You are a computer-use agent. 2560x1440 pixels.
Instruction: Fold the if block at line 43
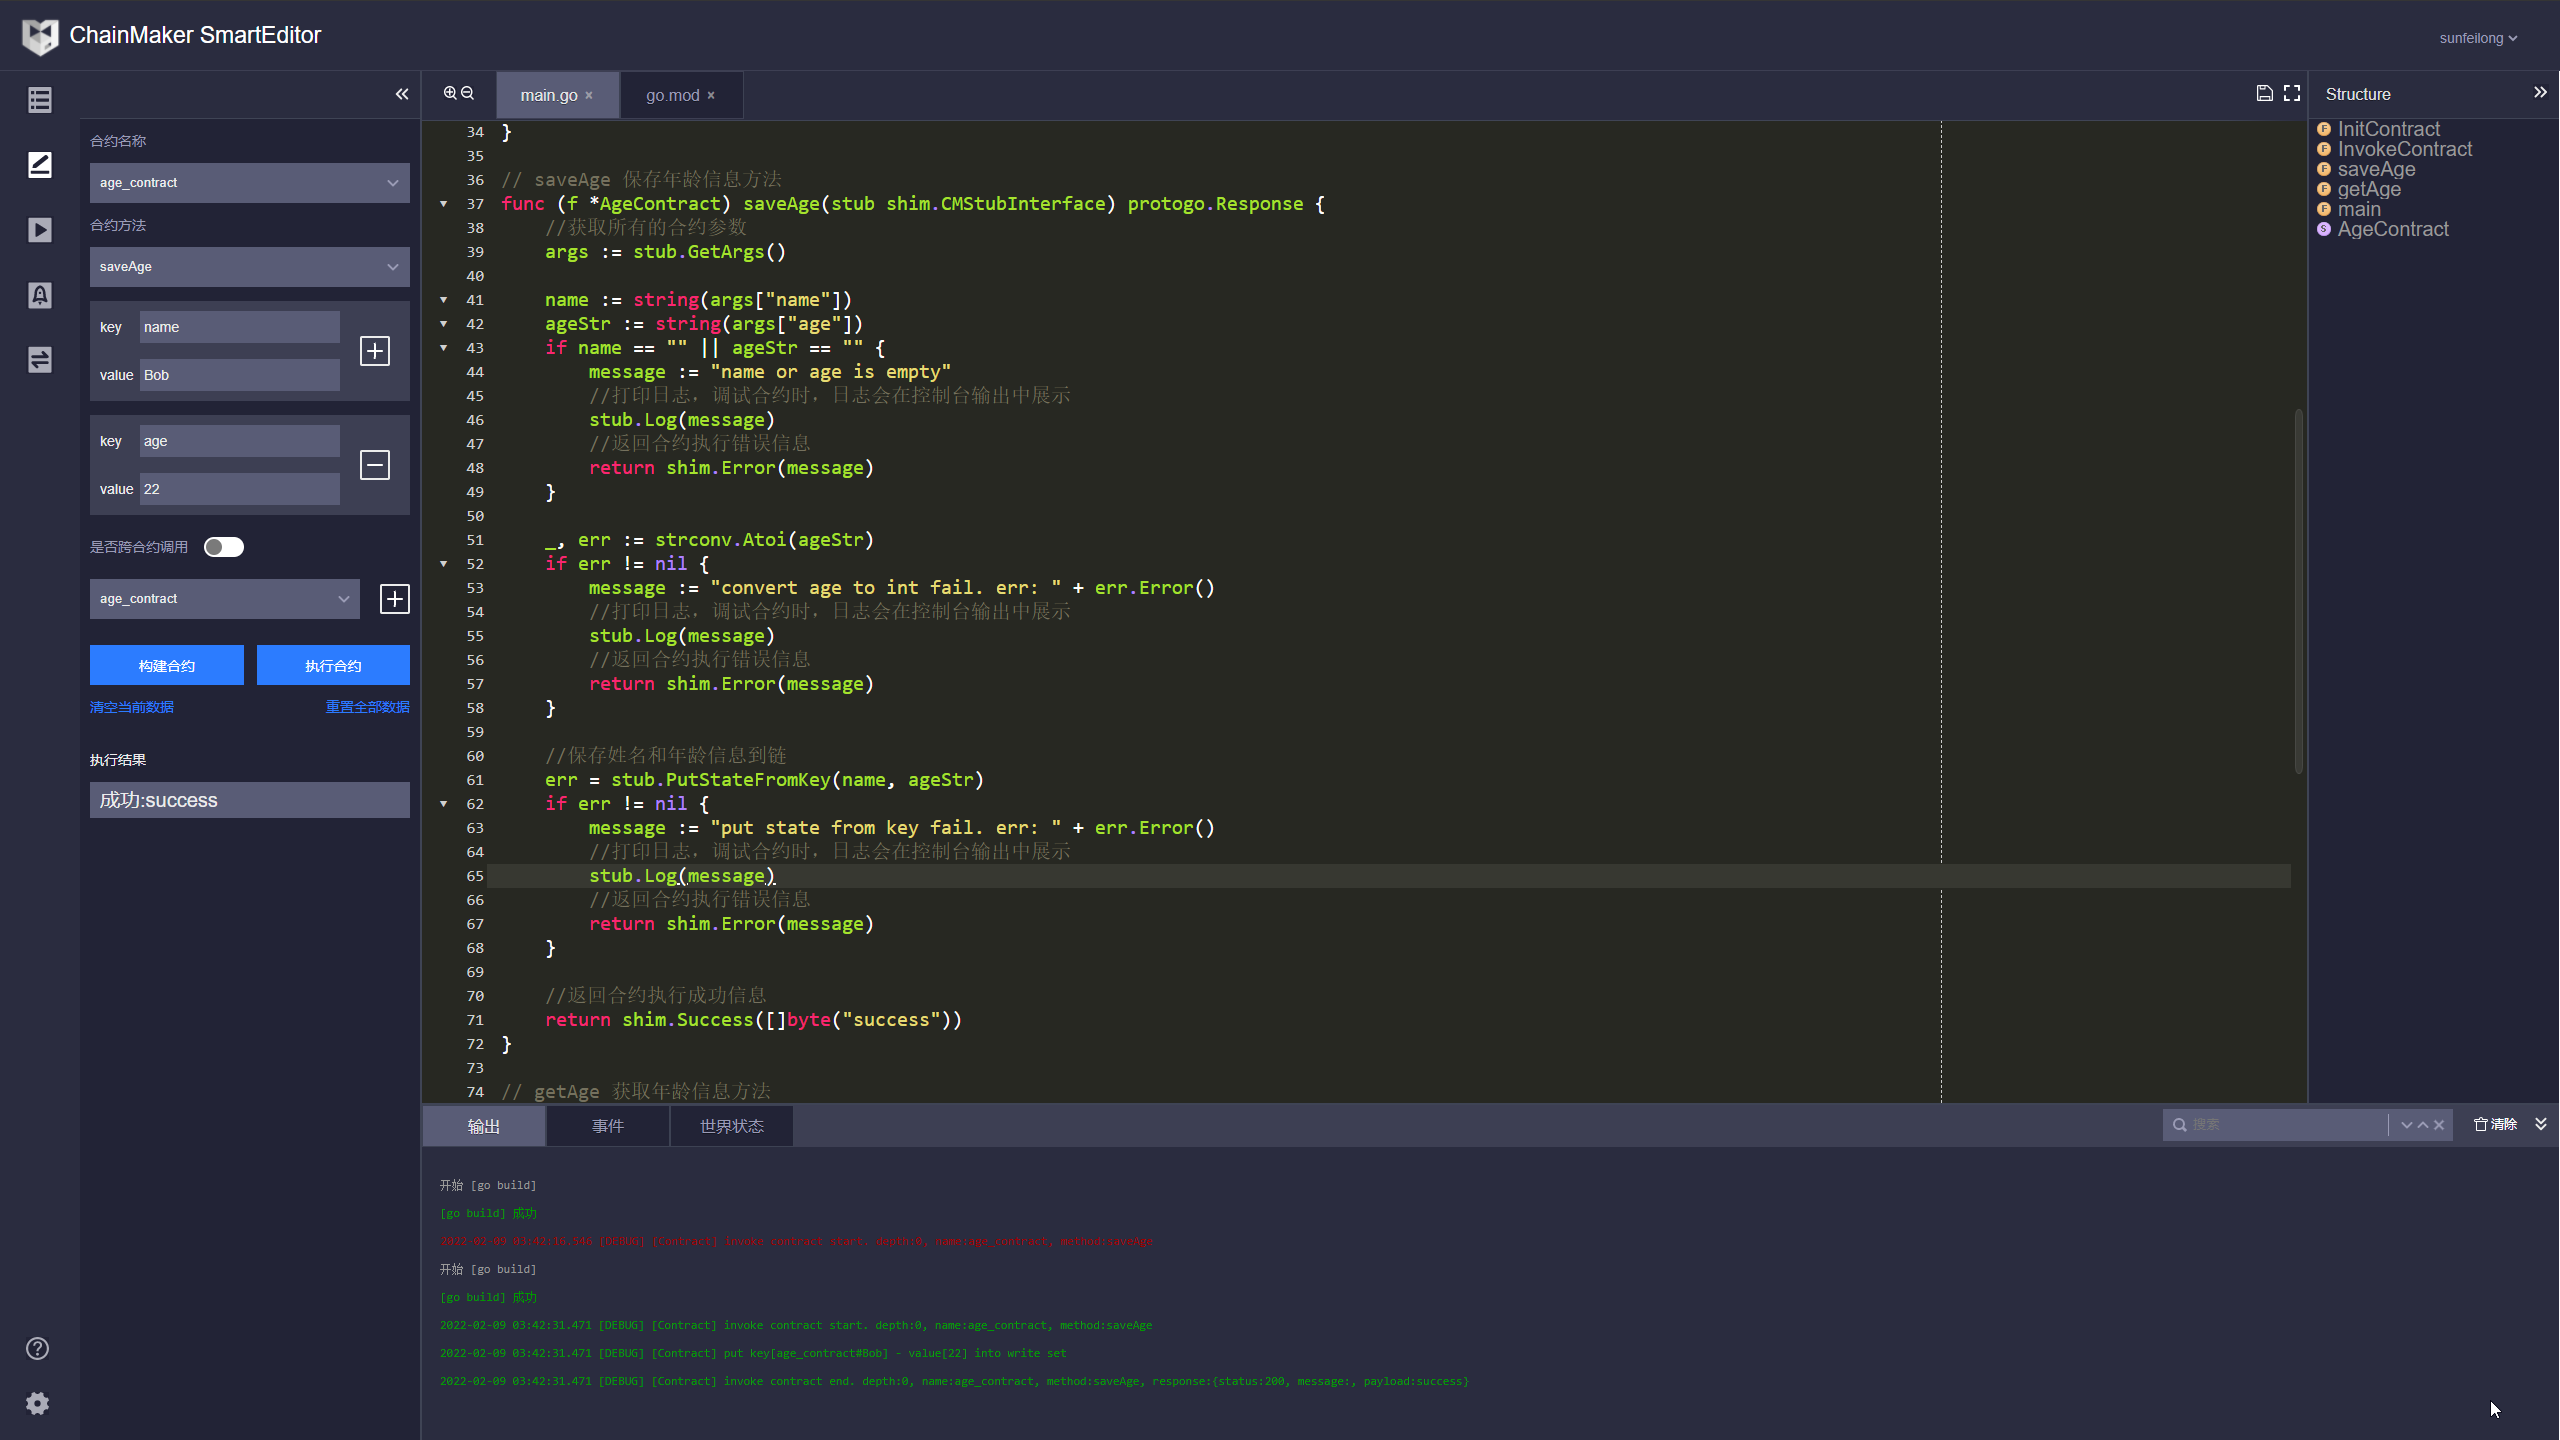444,348
